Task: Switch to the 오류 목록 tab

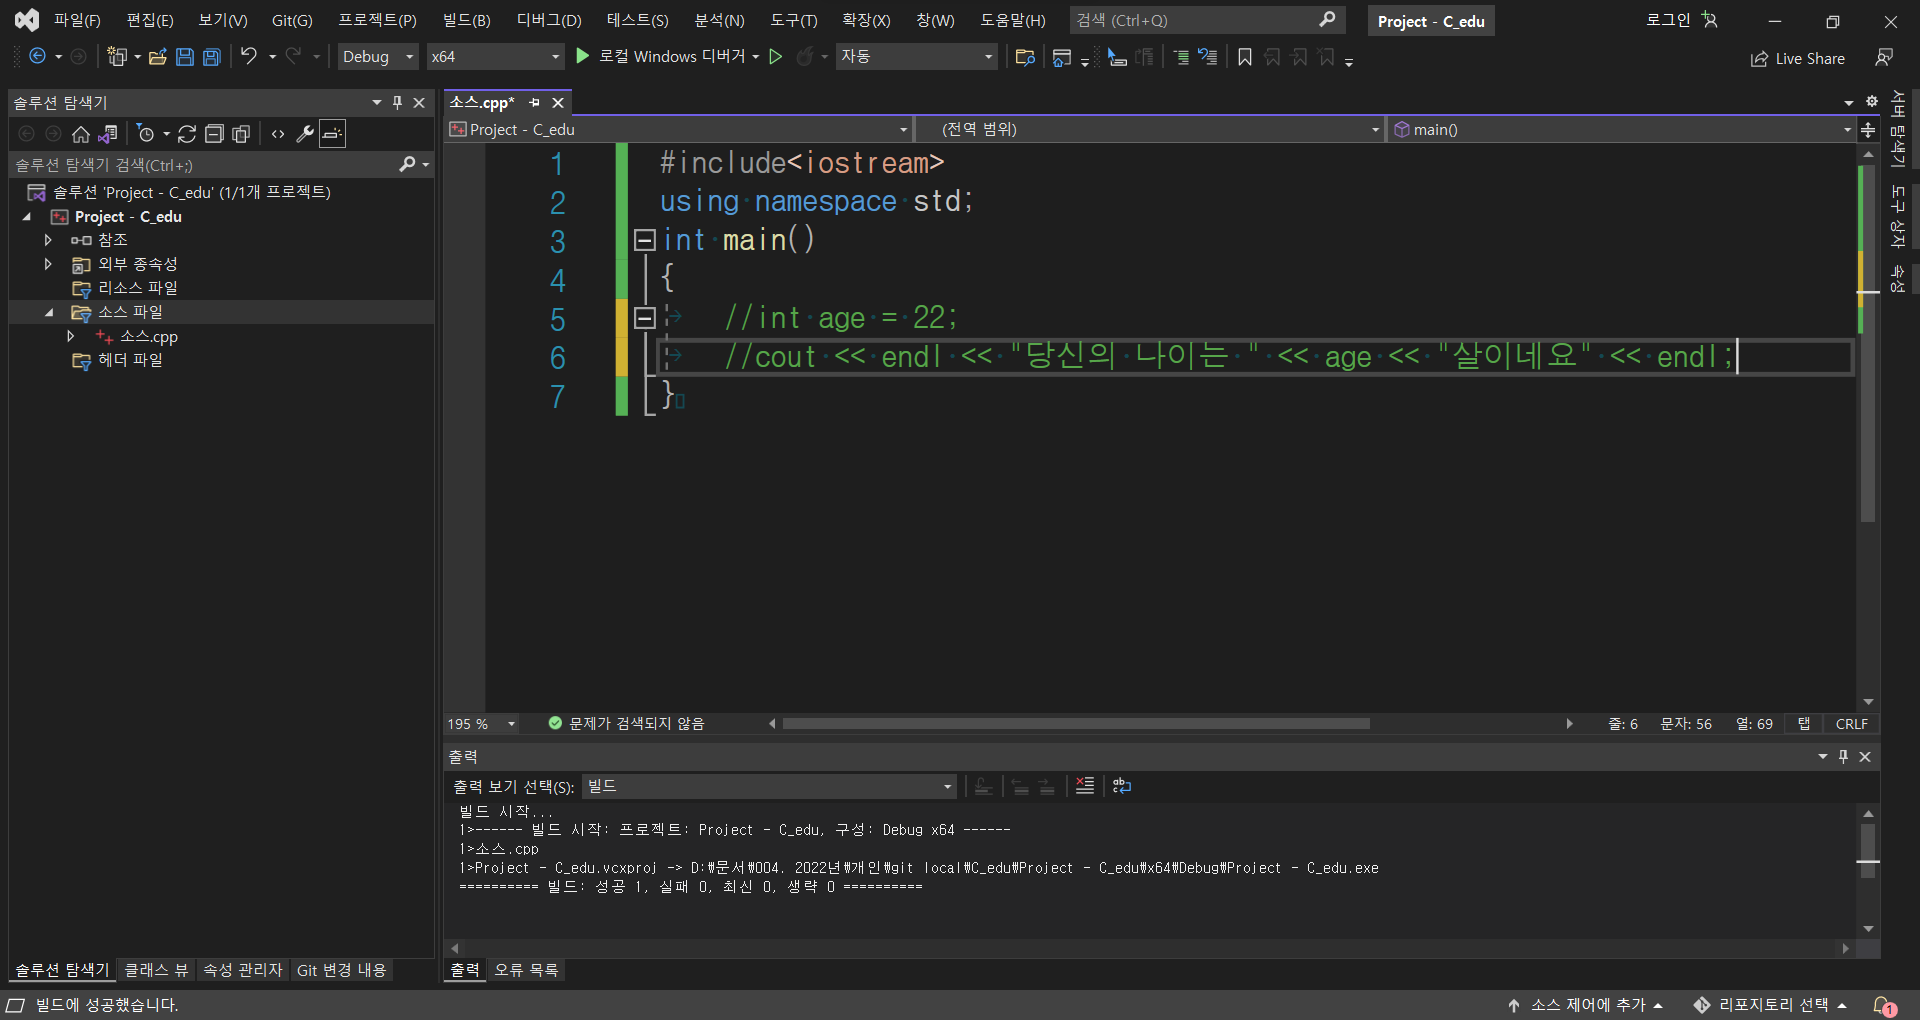Action: pyautogui.click(x=526, y=970)
